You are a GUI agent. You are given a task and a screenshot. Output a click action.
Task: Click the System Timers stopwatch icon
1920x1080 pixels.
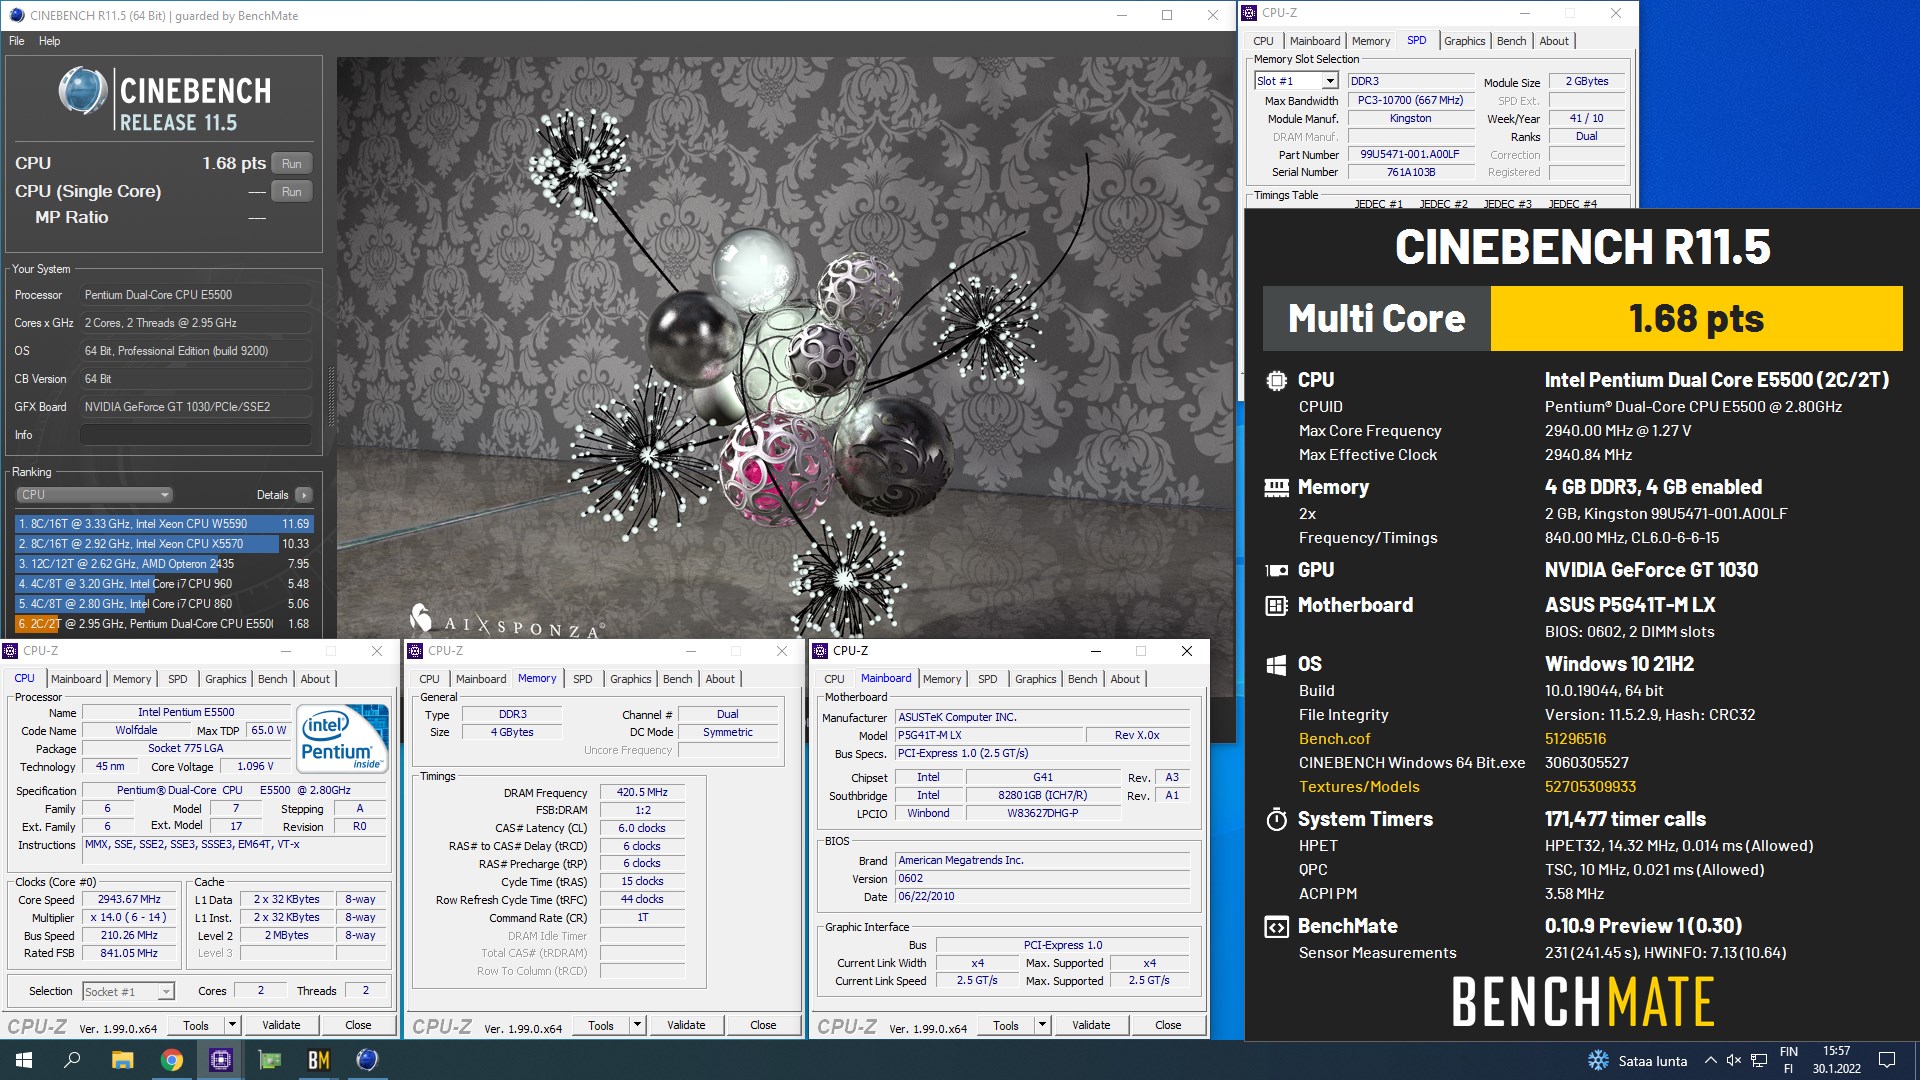[1276, 820]
